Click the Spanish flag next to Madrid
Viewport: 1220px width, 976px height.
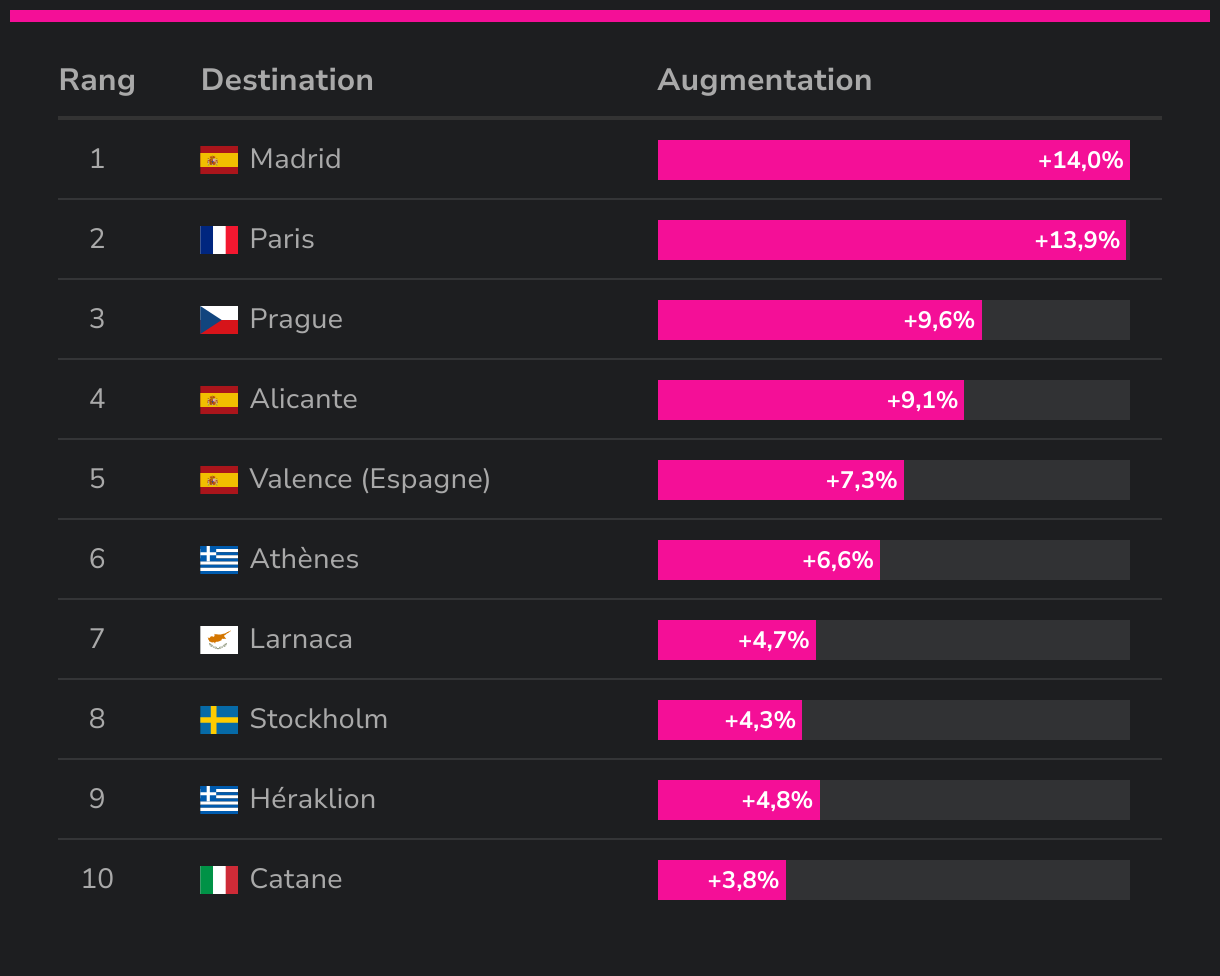(x=219, y=160)
